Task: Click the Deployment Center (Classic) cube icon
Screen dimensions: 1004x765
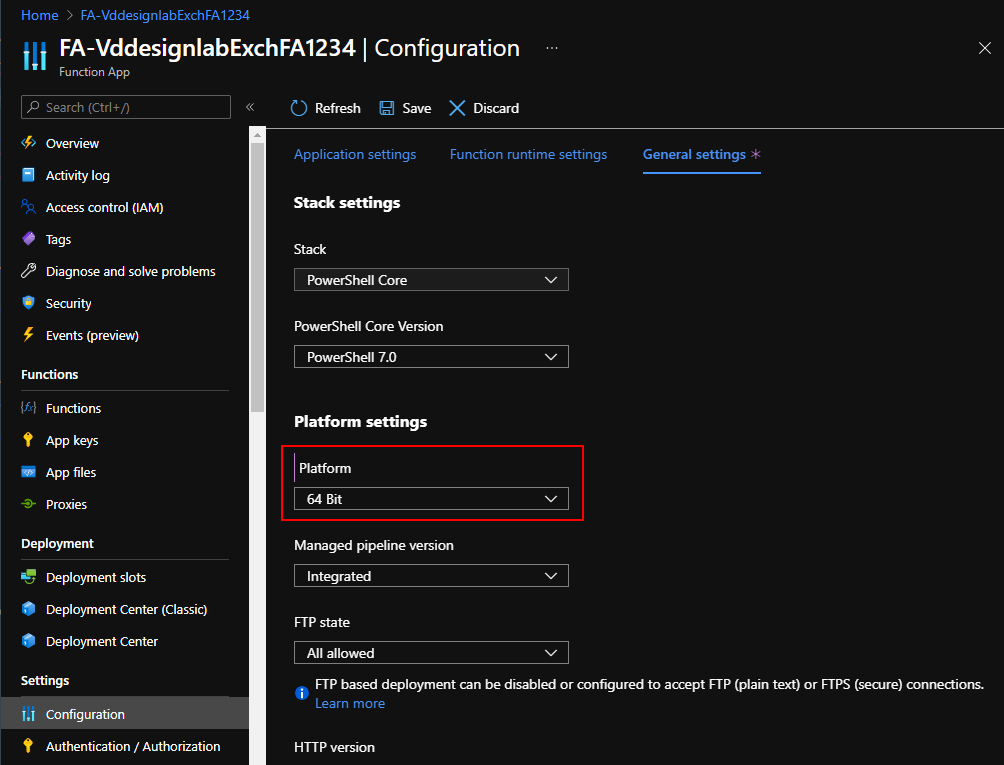Action: point(28,609)
